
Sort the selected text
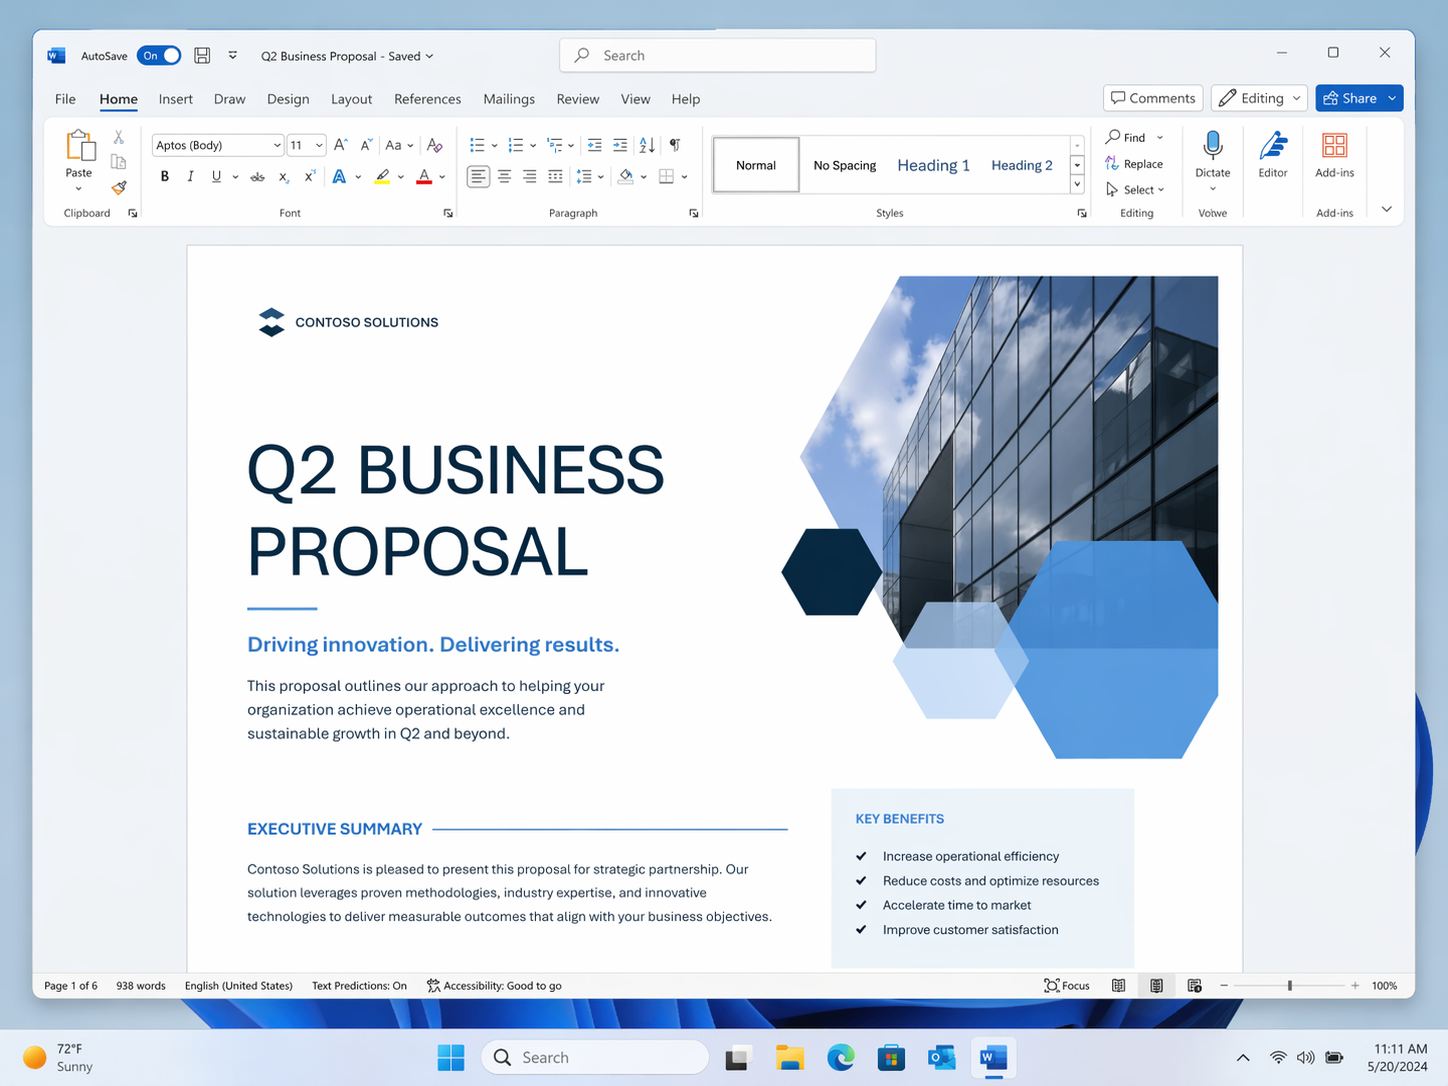[x=647, y=145]
